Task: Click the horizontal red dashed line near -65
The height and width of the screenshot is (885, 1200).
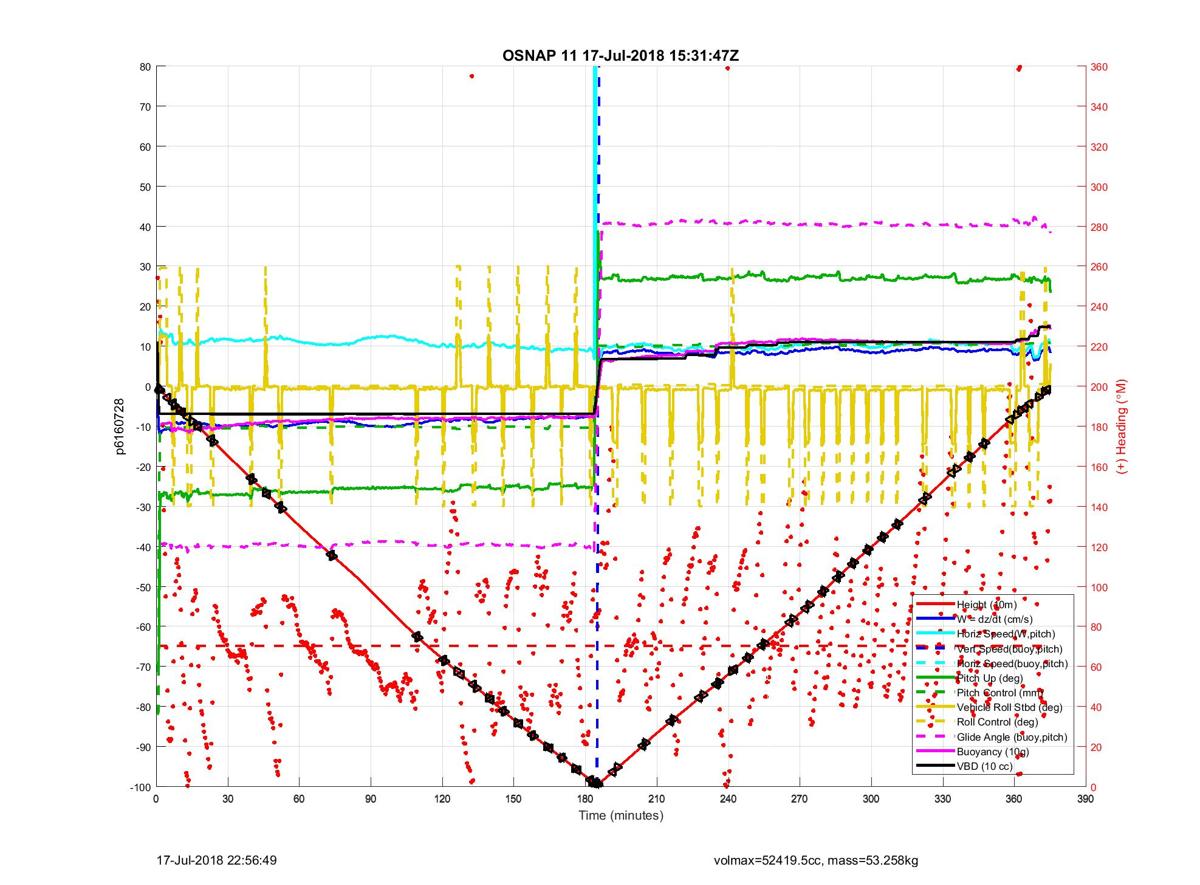Action: (620, 646)
